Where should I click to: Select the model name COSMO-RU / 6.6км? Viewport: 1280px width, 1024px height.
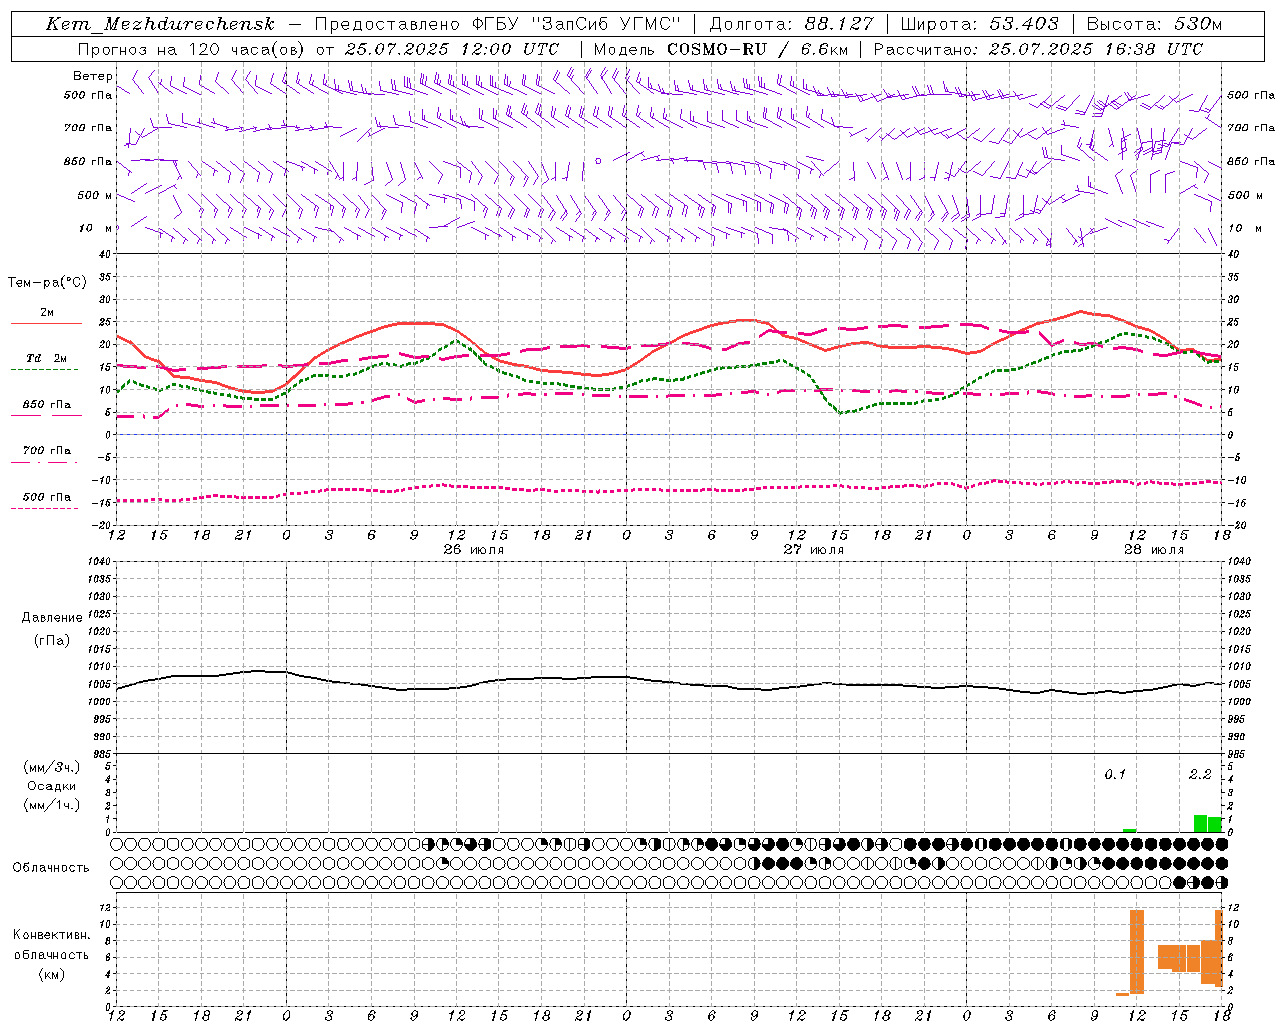point(758,49)
